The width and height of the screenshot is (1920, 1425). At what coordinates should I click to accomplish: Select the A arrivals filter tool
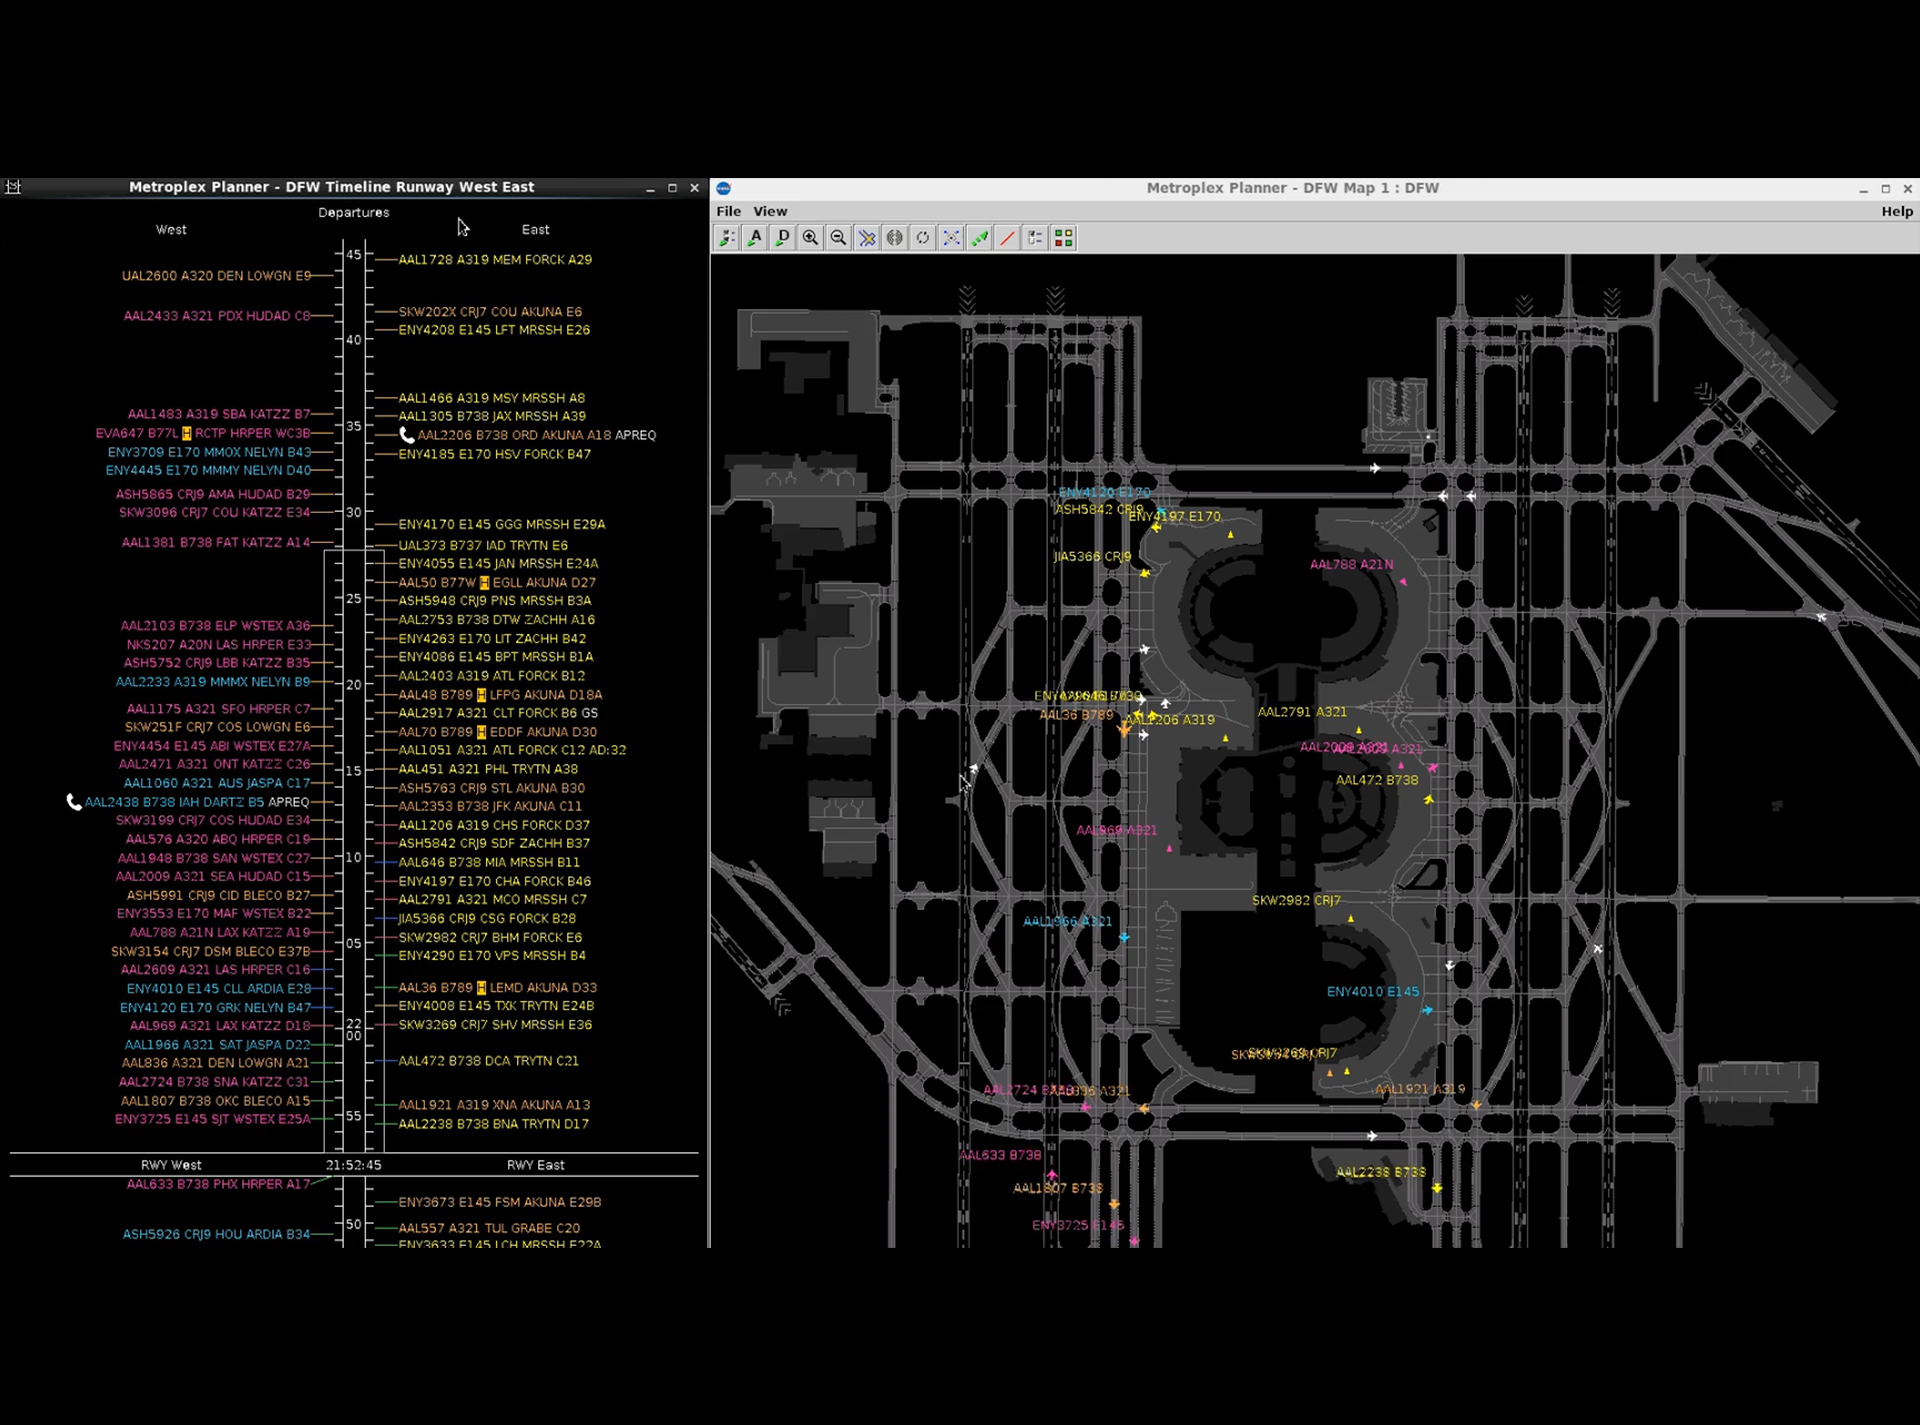coord(755,237)
